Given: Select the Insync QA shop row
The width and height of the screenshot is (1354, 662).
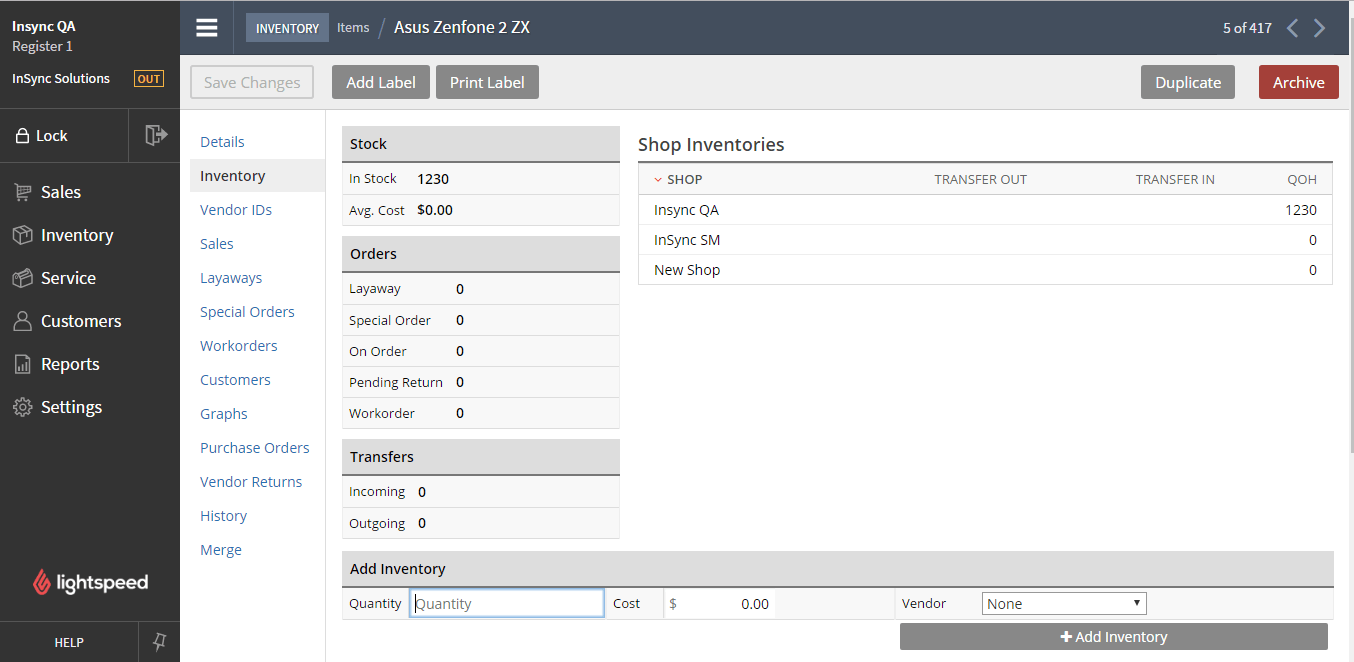Looking at the screenshot, I should [x=985, y=210].
